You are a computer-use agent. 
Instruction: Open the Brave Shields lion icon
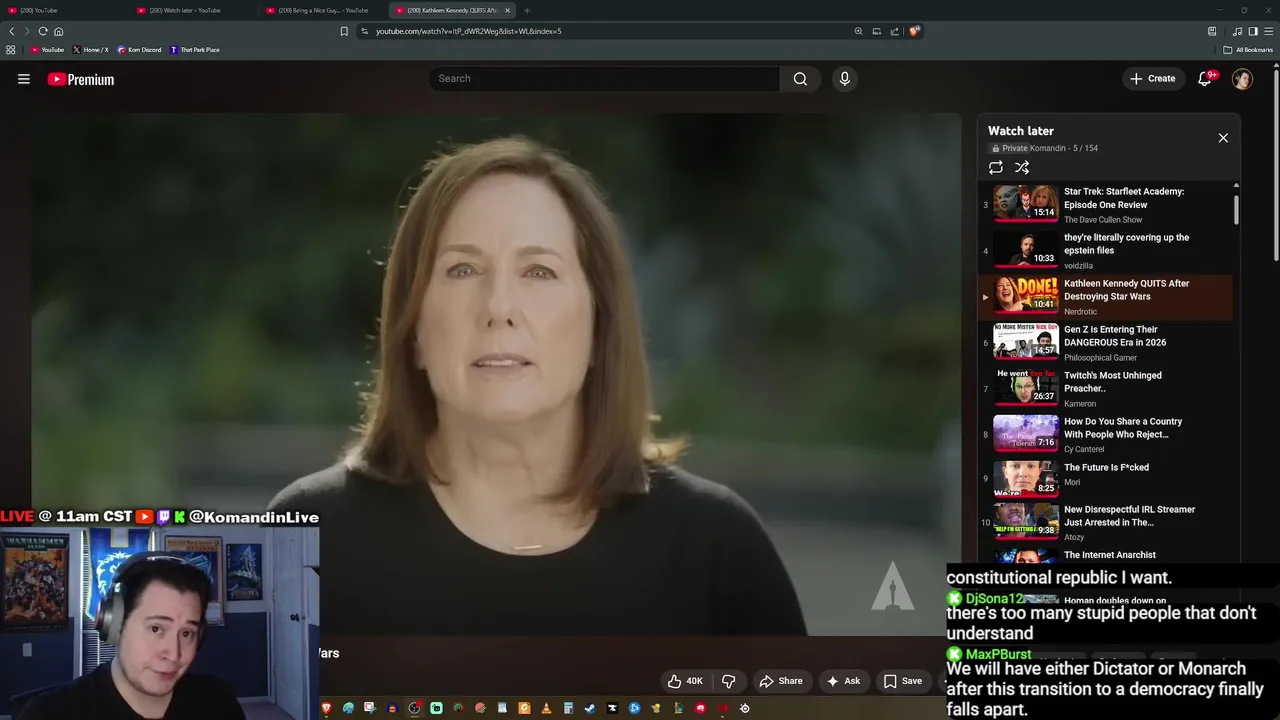pyautogui.click(x=914, y=31)
